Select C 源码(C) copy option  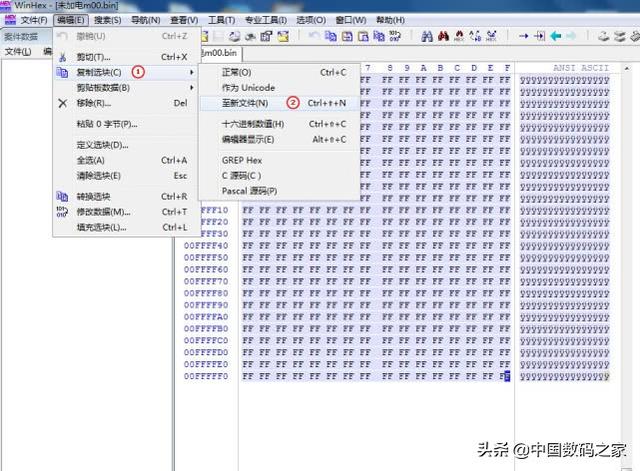click(x=279, y=176)
